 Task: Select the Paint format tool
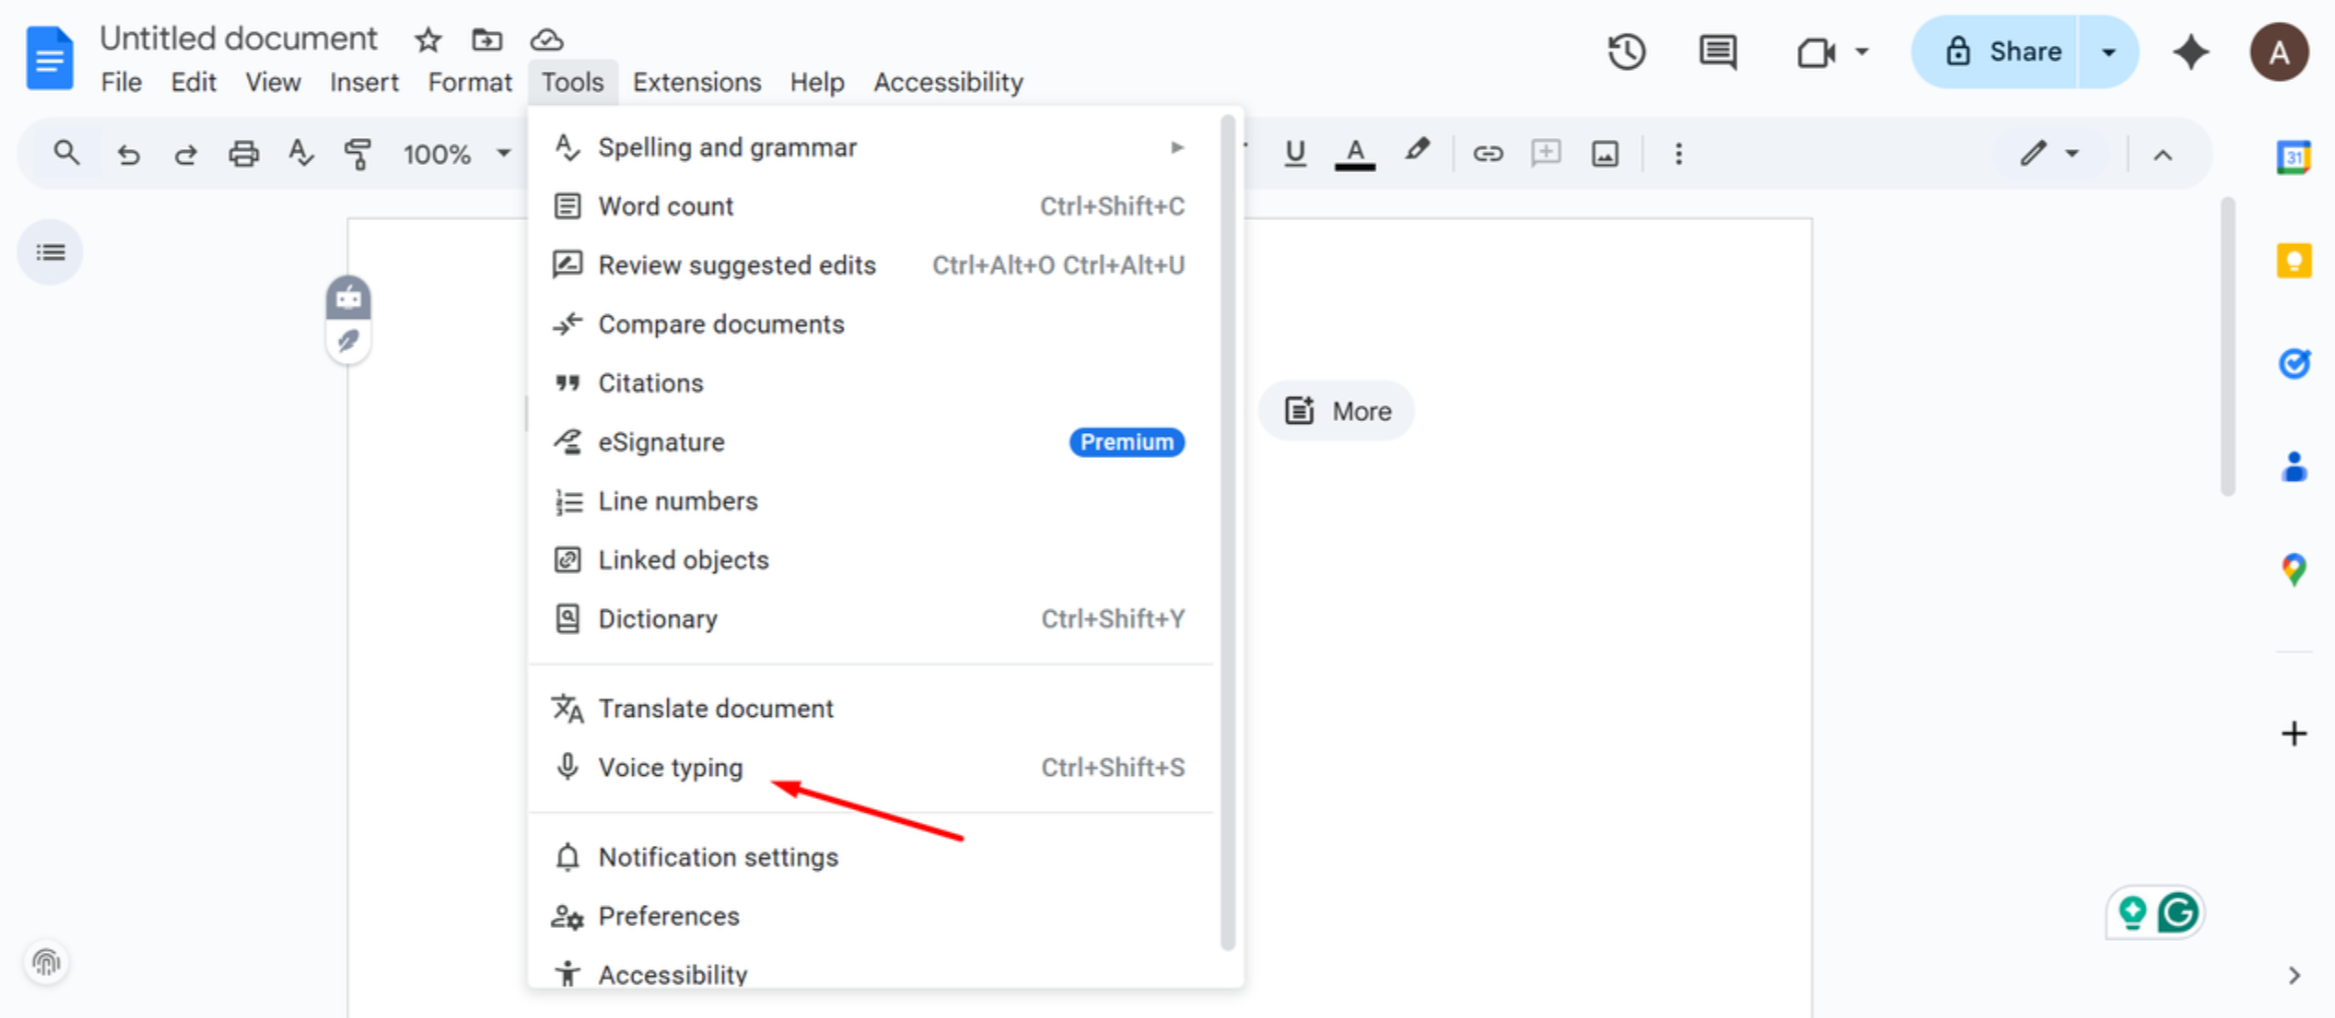(x=357, y=153)
